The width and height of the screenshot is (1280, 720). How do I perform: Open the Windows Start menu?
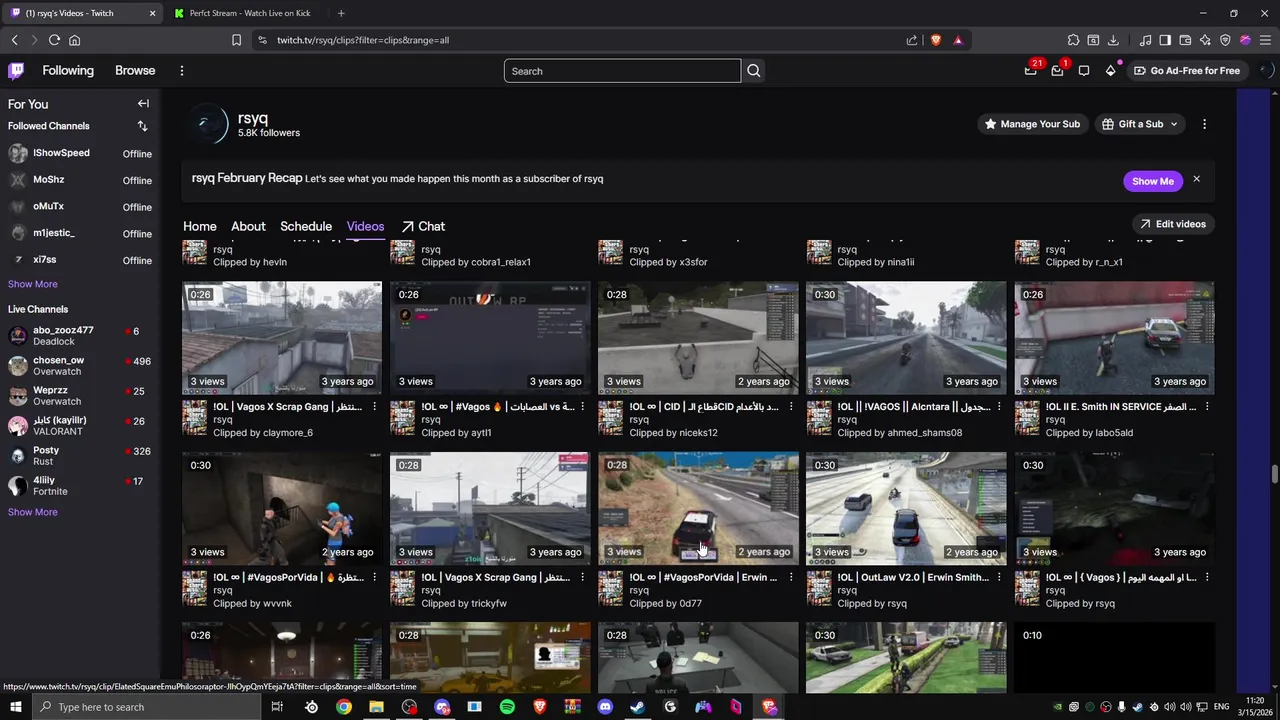point(15,707)
